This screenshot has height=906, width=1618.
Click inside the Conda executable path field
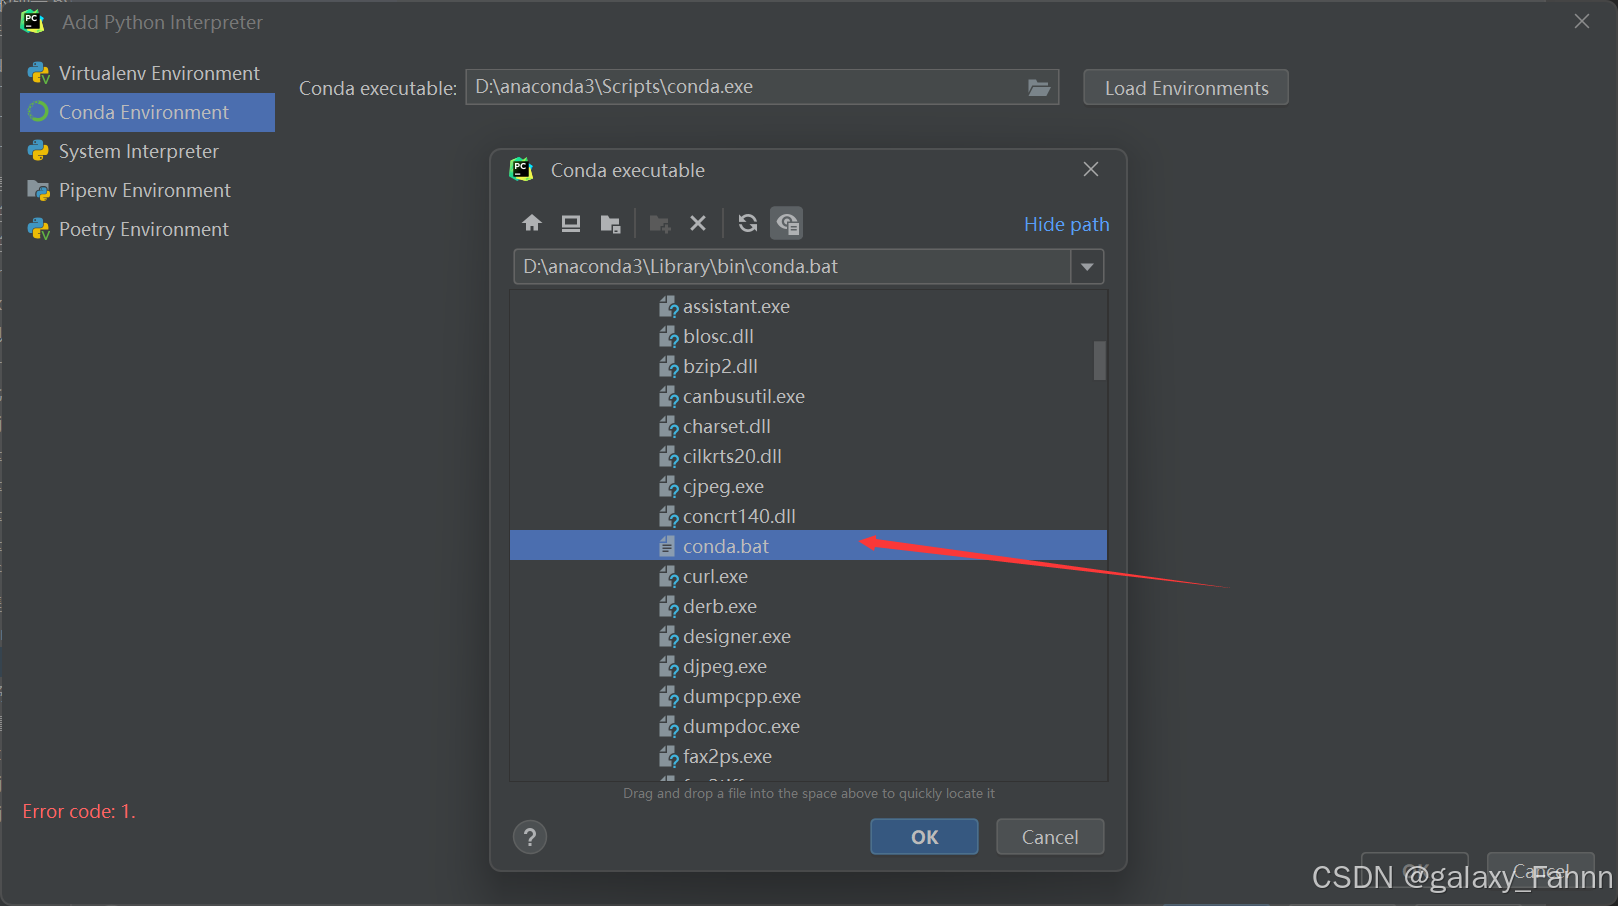click(x=750, y=87)
